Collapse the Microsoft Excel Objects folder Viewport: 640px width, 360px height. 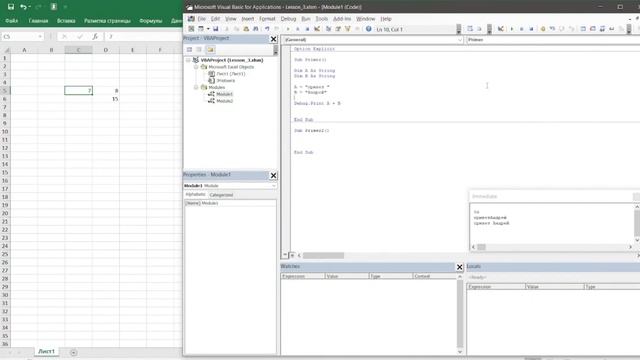[196, 67]
